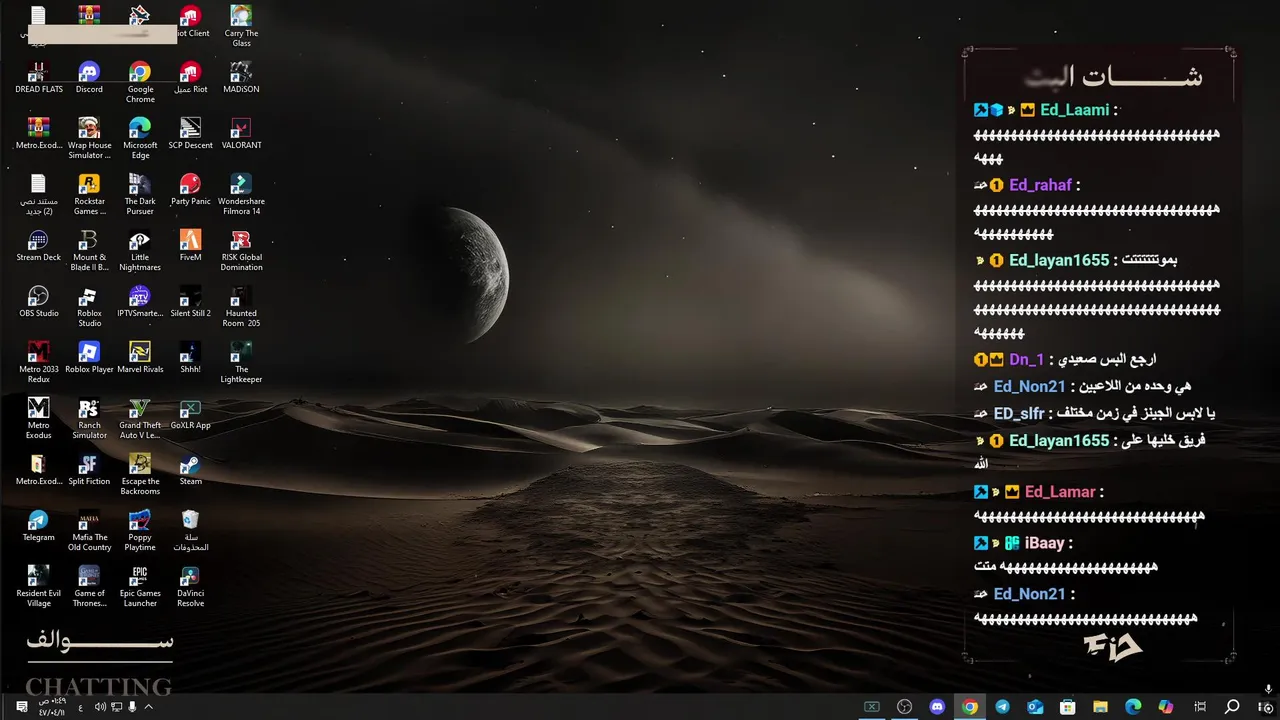Click the taskbar clock and date
Viewport: 1280px width, 720px height.
[52, 707]
